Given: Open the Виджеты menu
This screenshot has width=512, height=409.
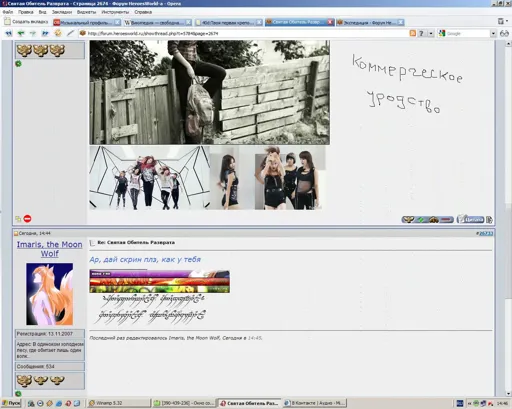Looking at the screenshot, I should pyautogui.click(x=86, y=12).
